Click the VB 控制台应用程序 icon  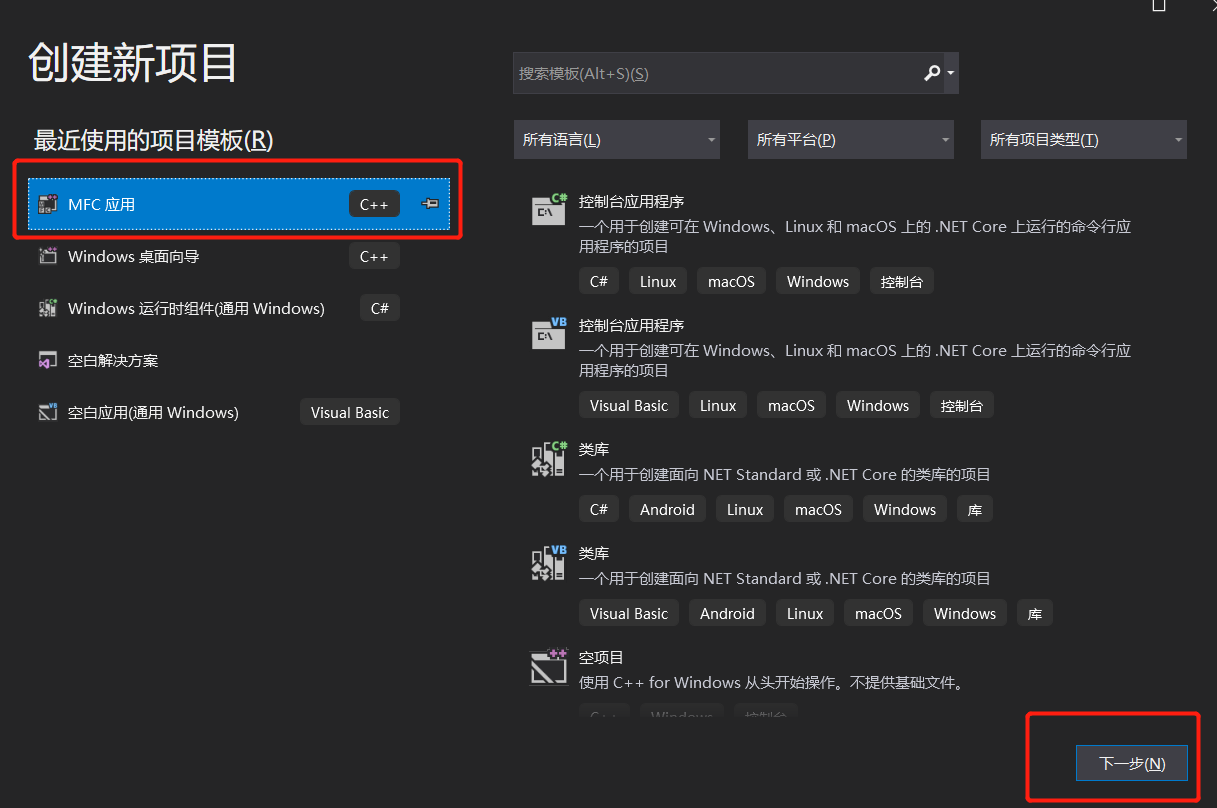tap(549, 333)
